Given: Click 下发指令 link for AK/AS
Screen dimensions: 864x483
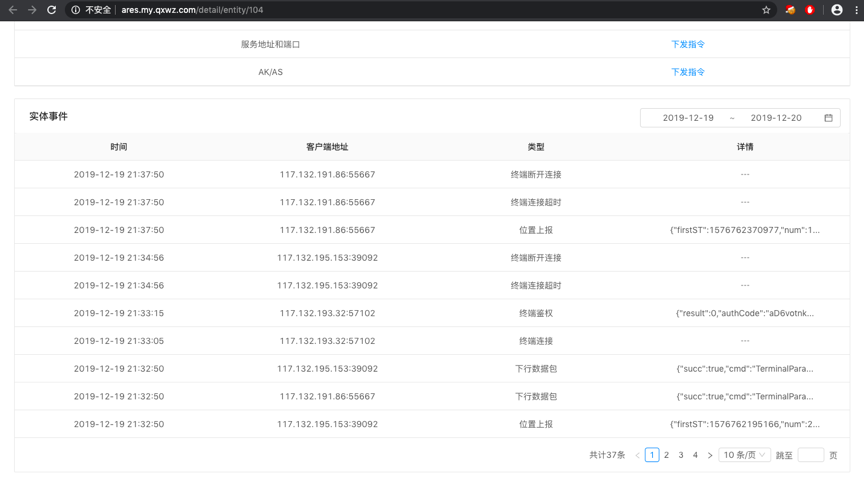Looking at the screenshot, I should pyautogui.click(x=688, y=72).
